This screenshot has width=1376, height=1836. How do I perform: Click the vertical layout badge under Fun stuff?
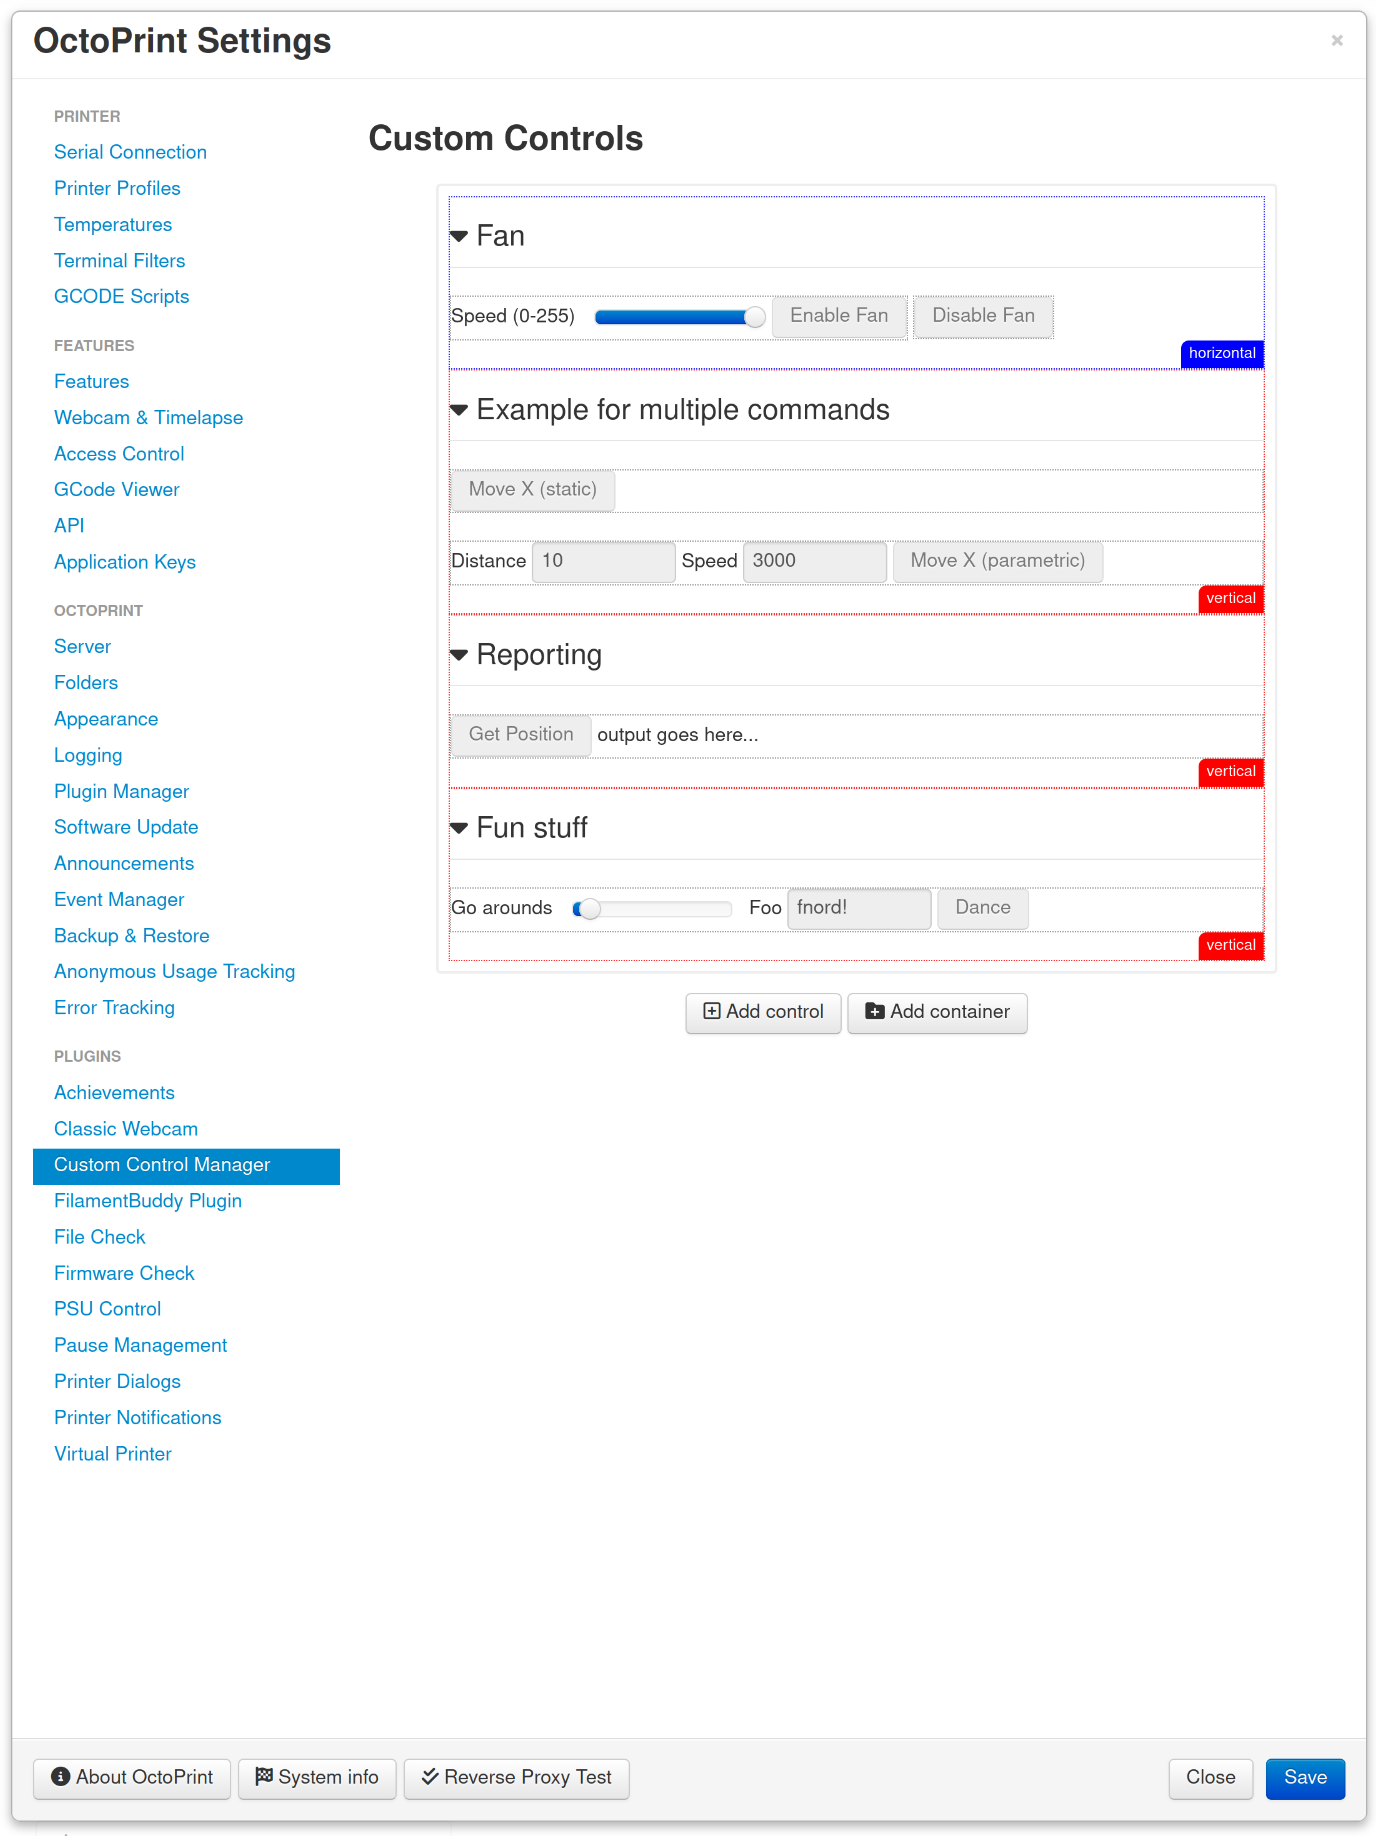coord(1230,945)
